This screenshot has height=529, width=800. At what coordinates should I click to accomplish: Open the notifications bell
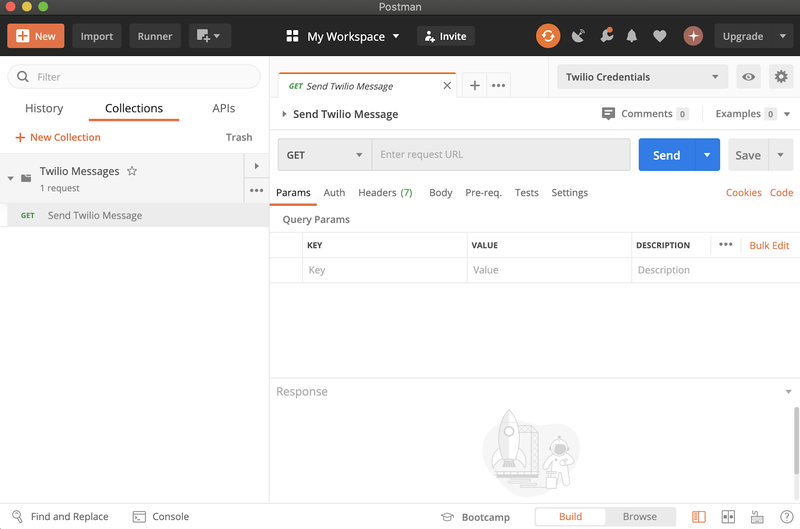tap(632, 36)
